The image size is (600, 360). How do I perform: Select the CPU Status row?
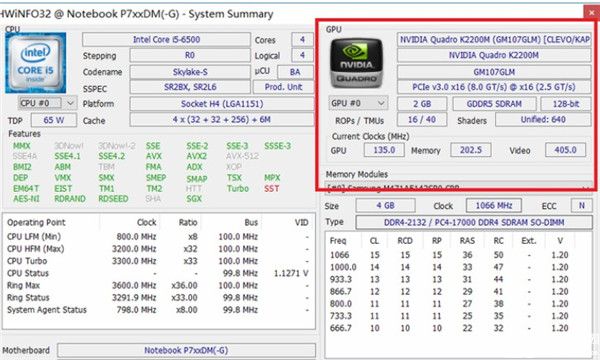pos(158,274)
